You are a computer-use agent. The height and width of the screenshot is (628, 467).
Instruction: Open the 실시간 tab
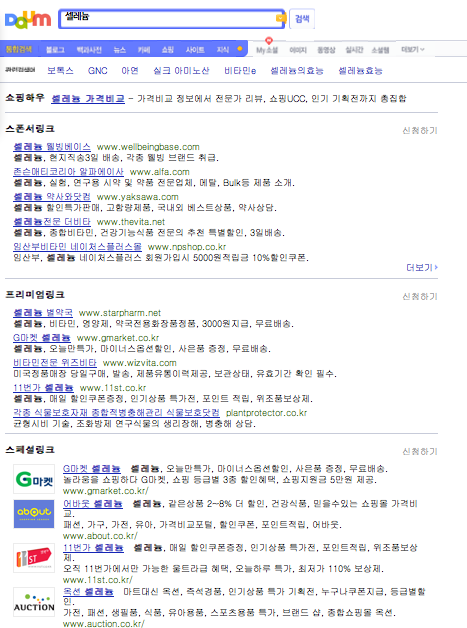[x=354, y=50]
